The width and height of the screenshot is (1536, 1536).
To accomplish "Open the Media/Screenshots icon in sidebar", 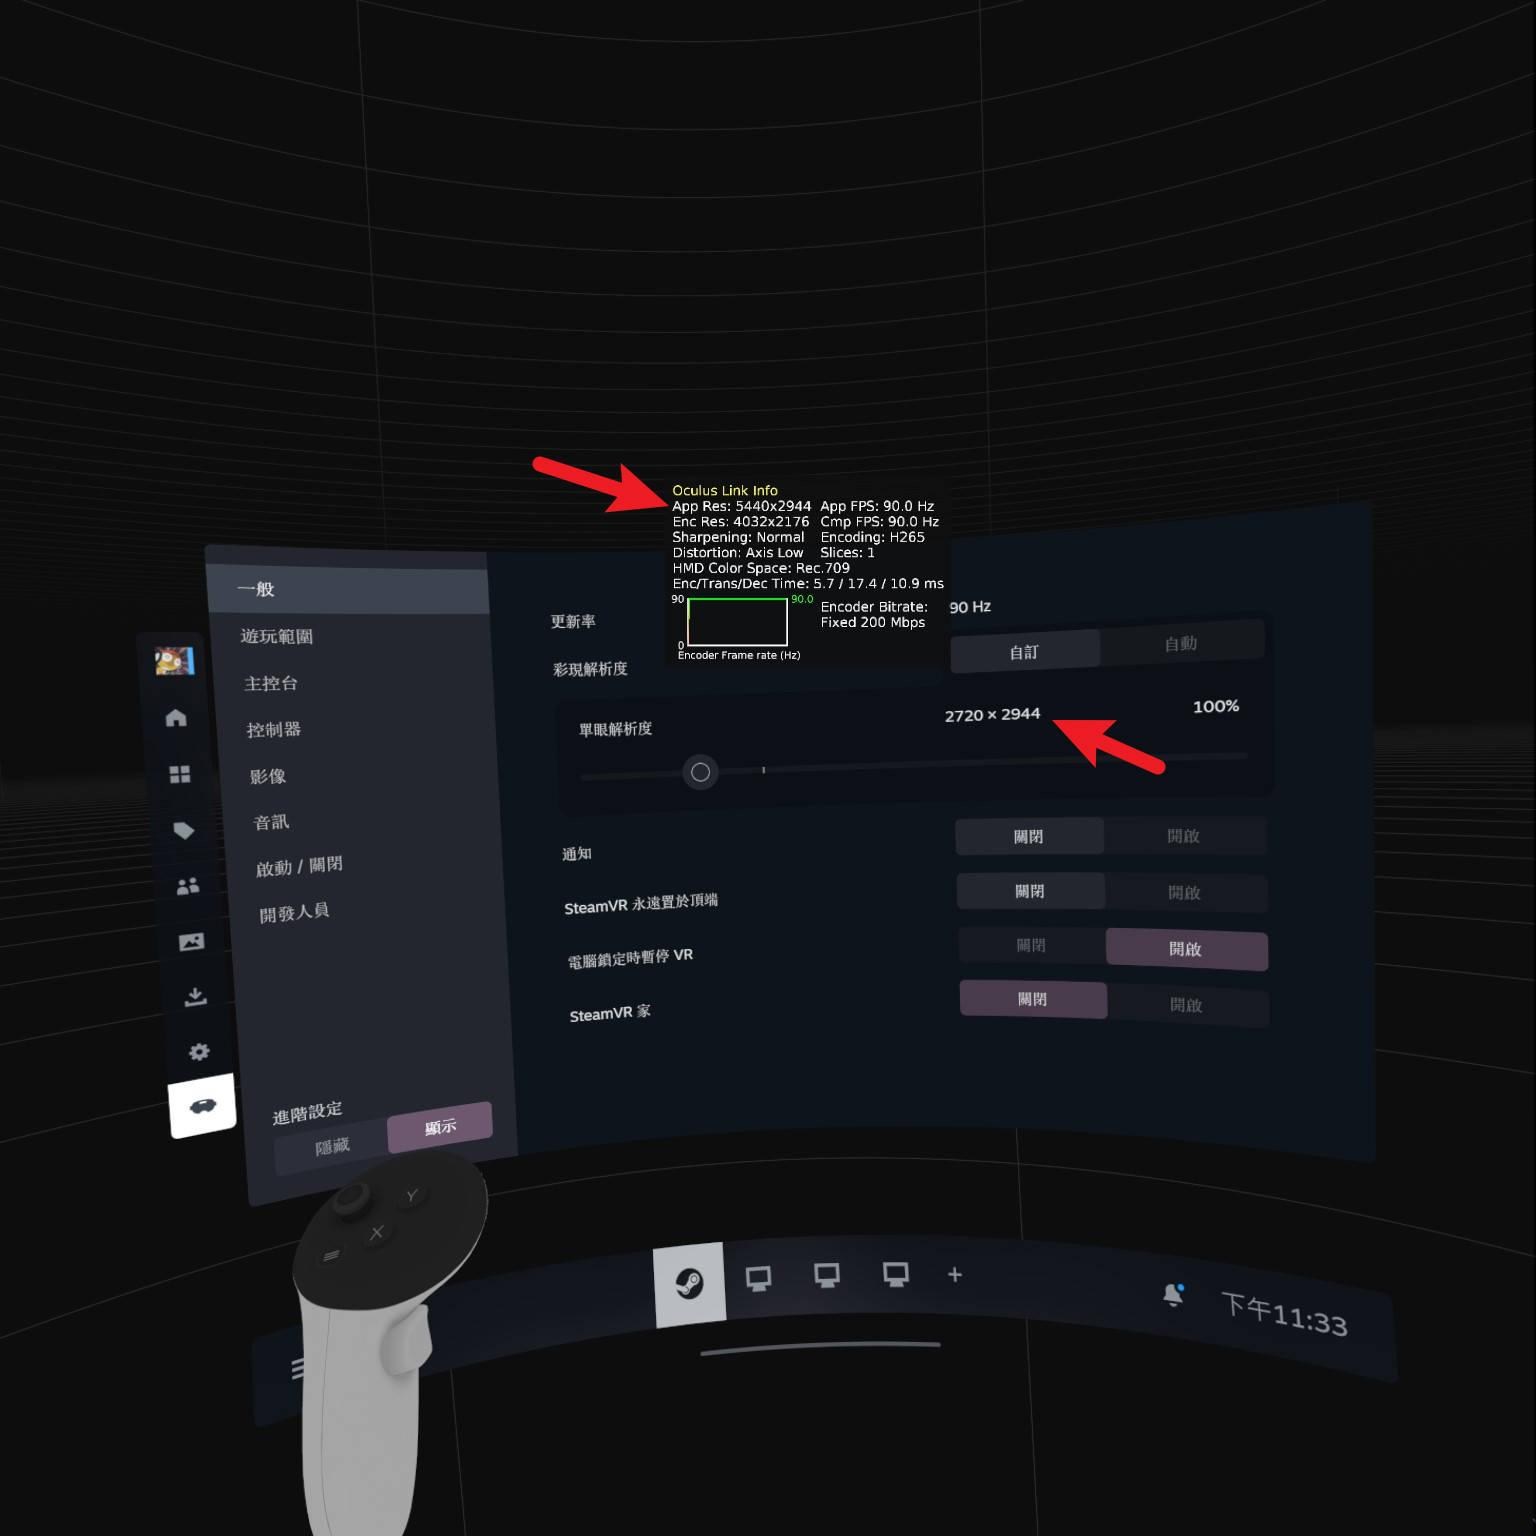I will pyautogui.click(x=191, y=941).
